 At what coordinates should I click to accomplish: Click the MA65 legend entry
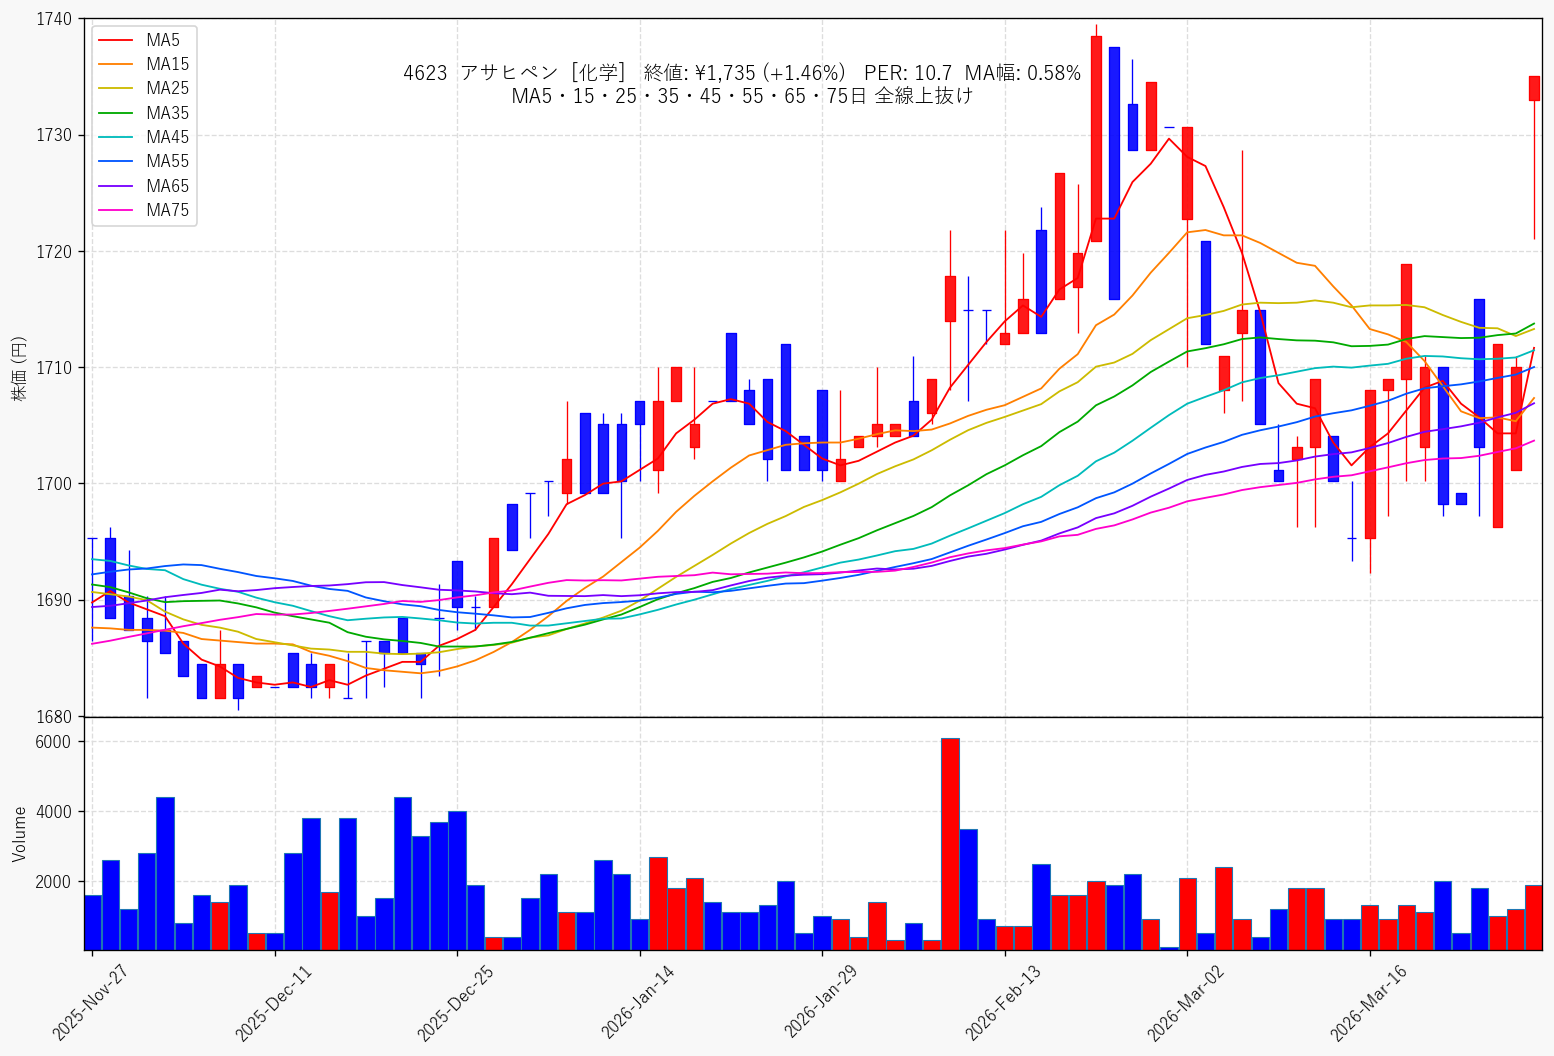coord(145,186)
